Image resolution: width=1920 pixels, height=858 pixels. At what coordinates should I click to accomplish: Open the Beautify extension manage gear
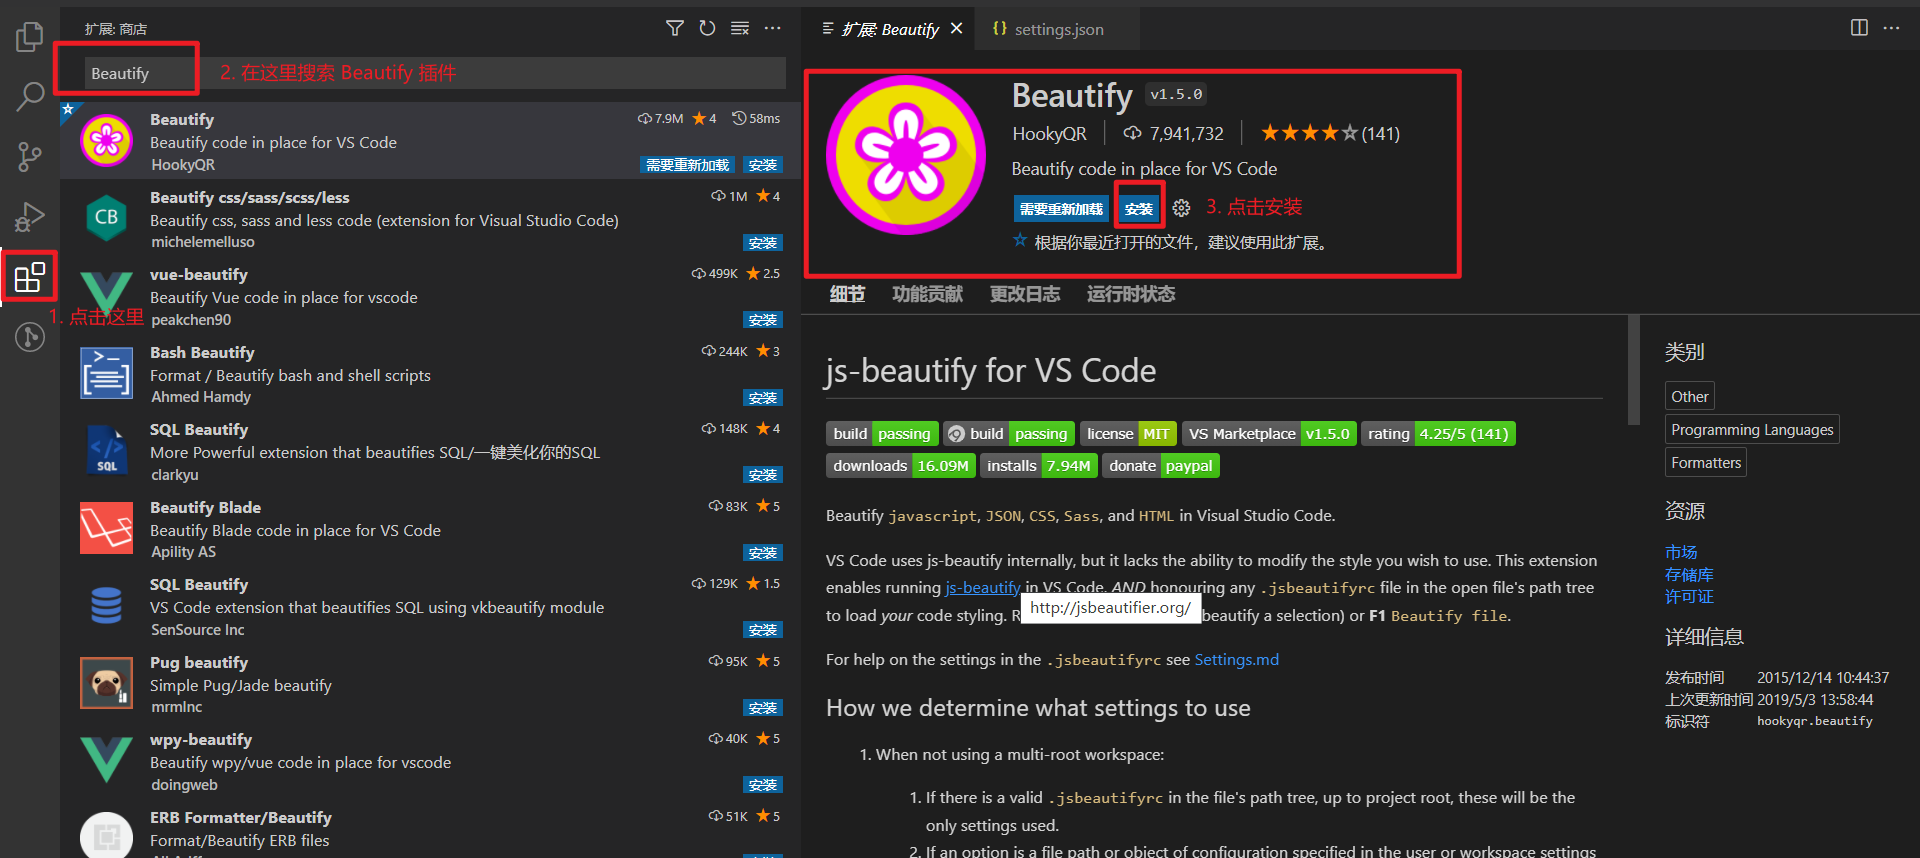(x=1181, y=208)
